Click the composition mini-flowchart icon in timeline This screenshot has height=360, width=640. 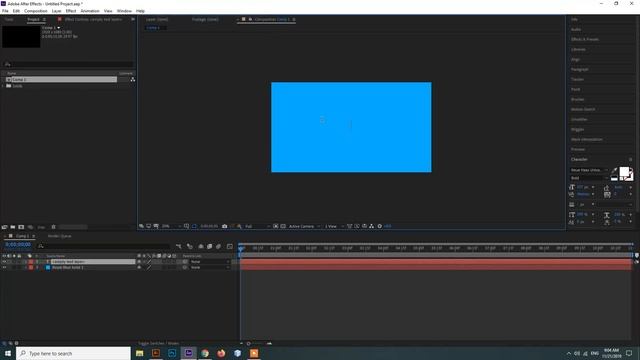[178, 247]
